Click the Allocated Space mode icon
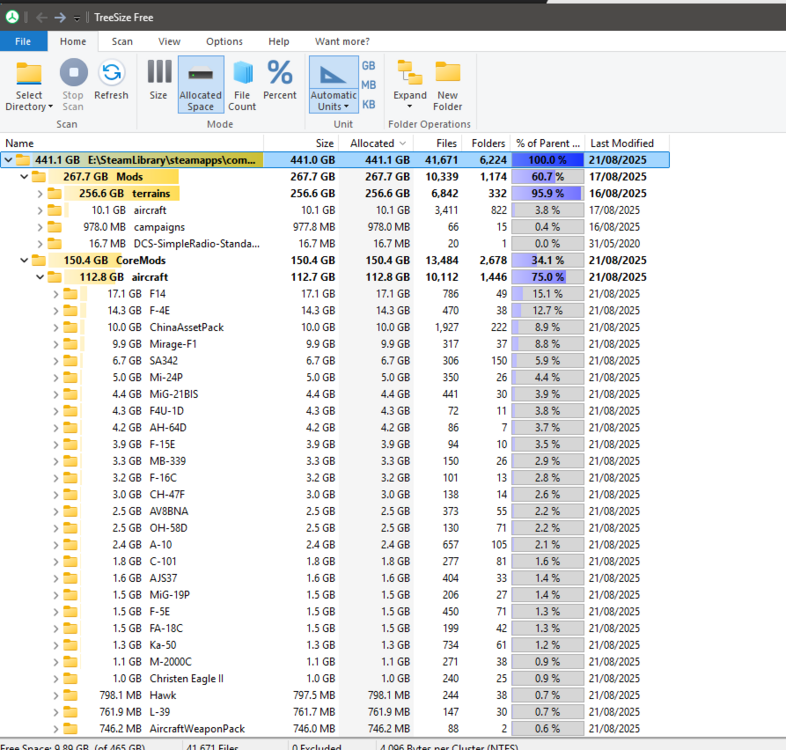786x750 pixels. (x=200, y=74)
